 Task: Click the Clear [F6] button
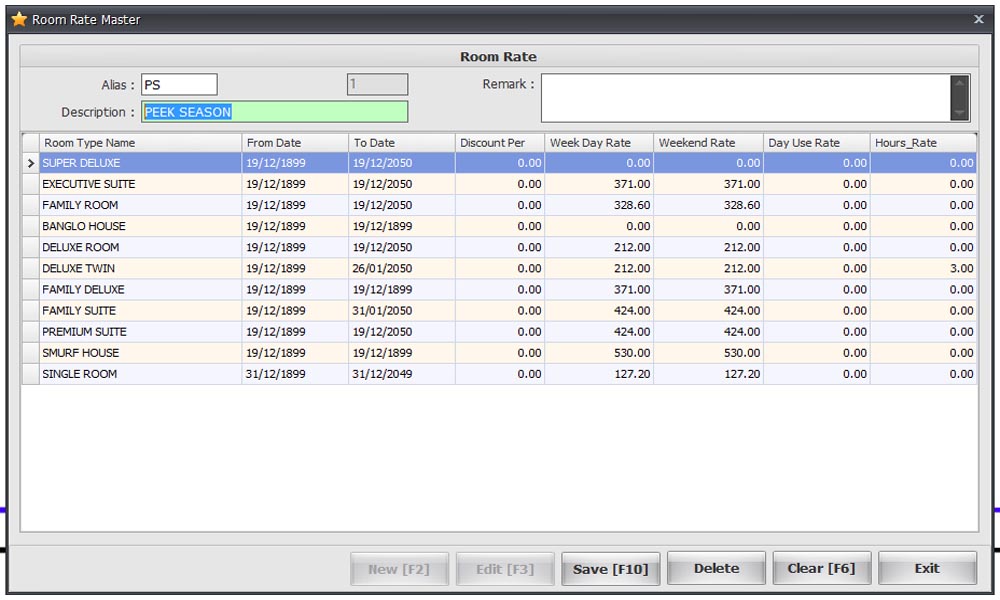click(x=821, y=568)
